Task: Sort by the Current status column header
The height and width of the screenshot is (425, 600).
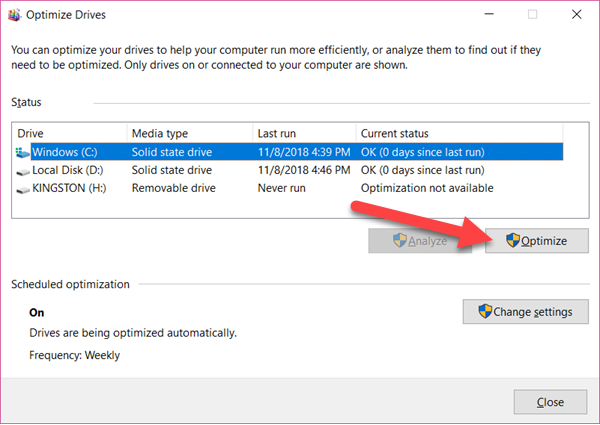Action: coord(460,133)
